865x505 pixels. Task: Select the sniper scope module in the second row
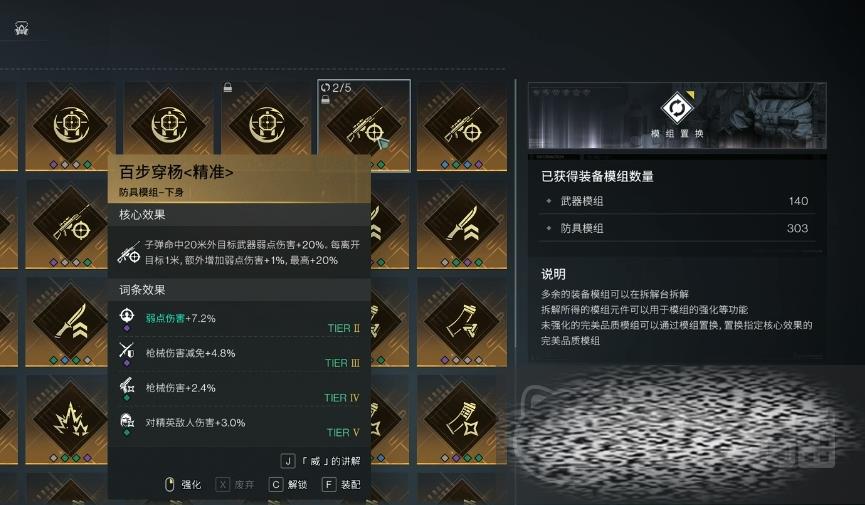pyautogui.click(x=70, y=224)
